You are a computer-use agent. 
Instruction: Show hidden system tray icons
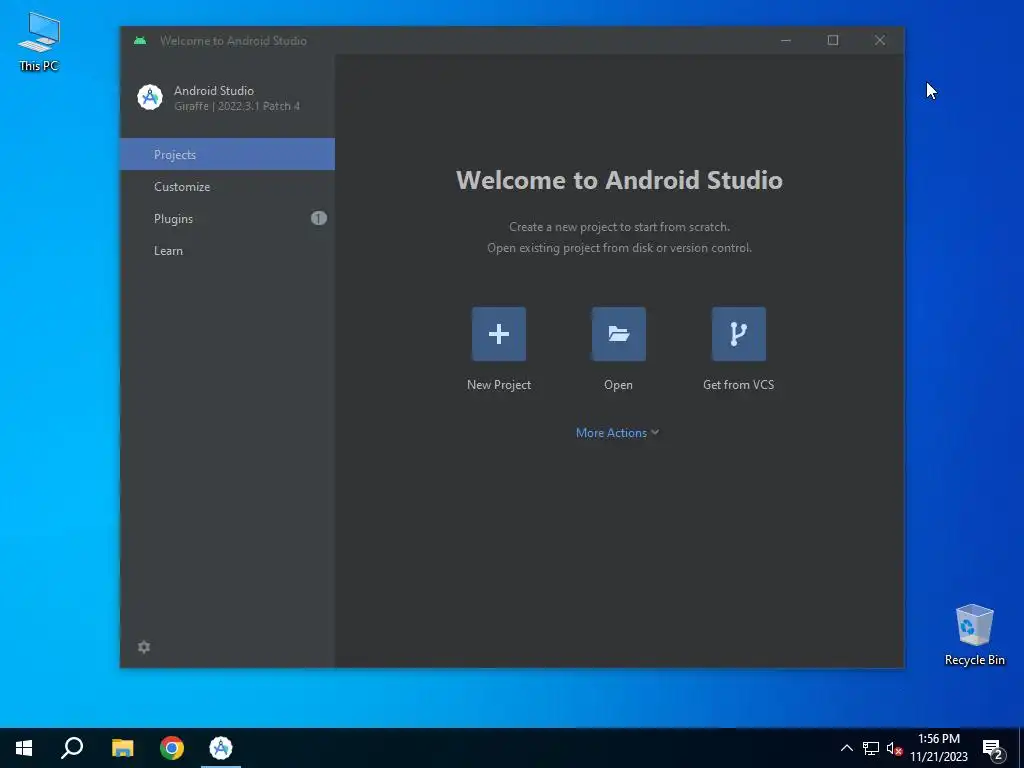pyautogui.click(x=846, y=748)
